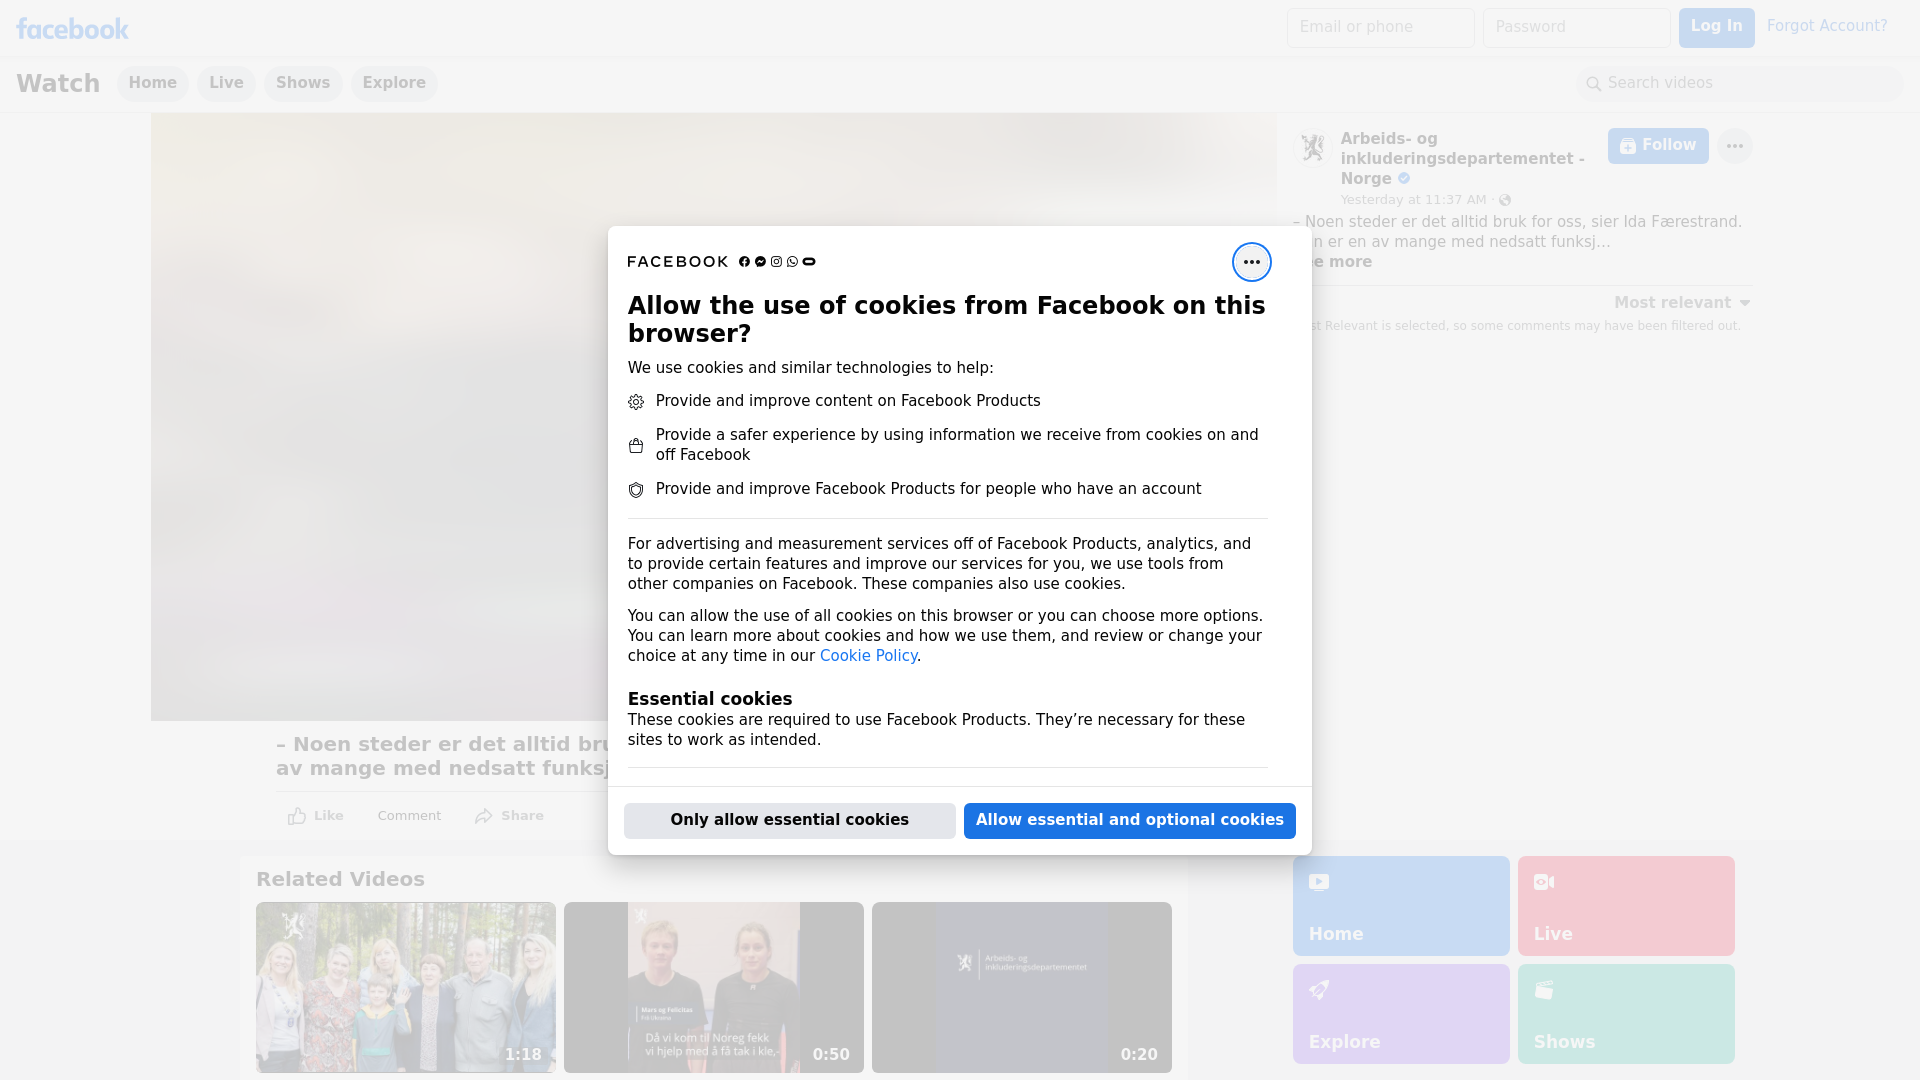This screenshot has width=1920, height=1080.
Task: Click the Facebook company icons in dialog header
Action: [x=777, y=262]
